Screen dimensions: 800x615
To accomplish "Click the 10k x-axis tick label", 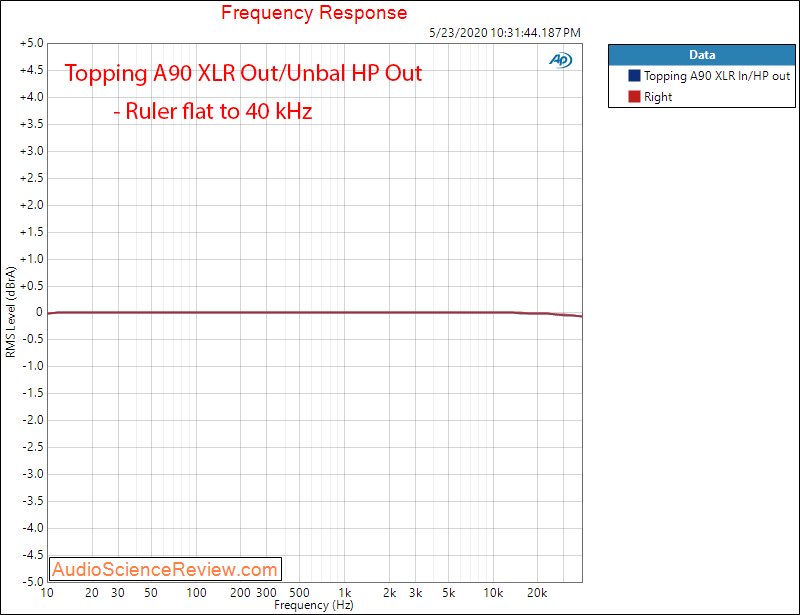I will 493,593.
